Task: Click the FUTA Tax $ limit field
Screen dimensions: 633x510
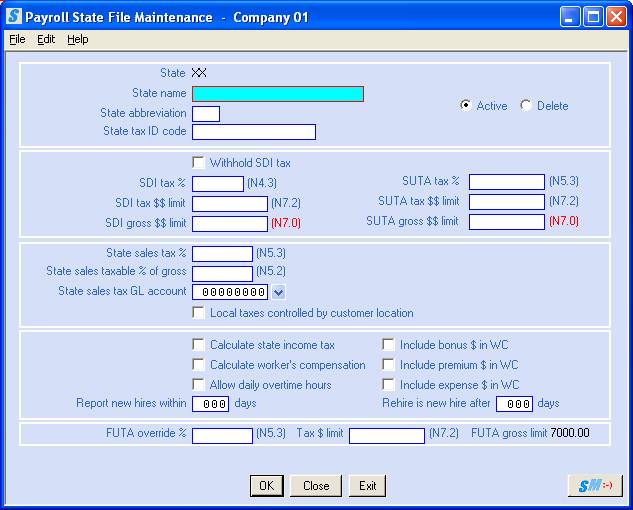Action: tap(387, 436)
